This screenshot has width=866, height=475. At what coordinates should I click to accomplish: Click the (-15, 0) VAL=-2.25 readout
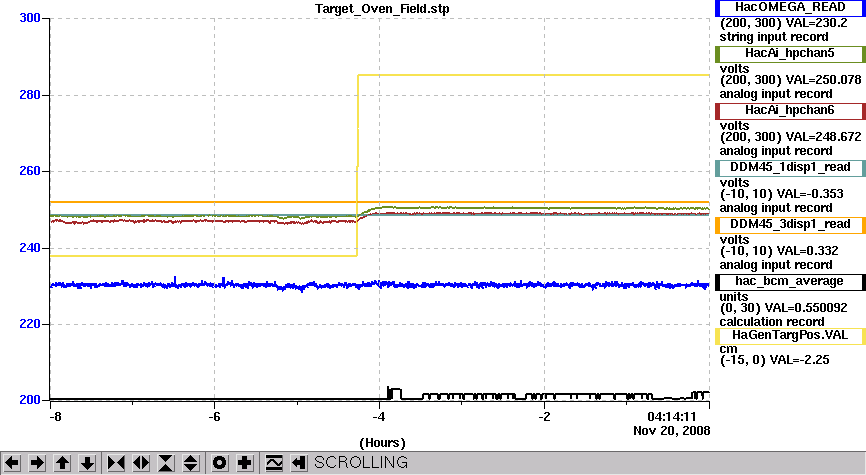pyautogui.click(x=774, y=360)
